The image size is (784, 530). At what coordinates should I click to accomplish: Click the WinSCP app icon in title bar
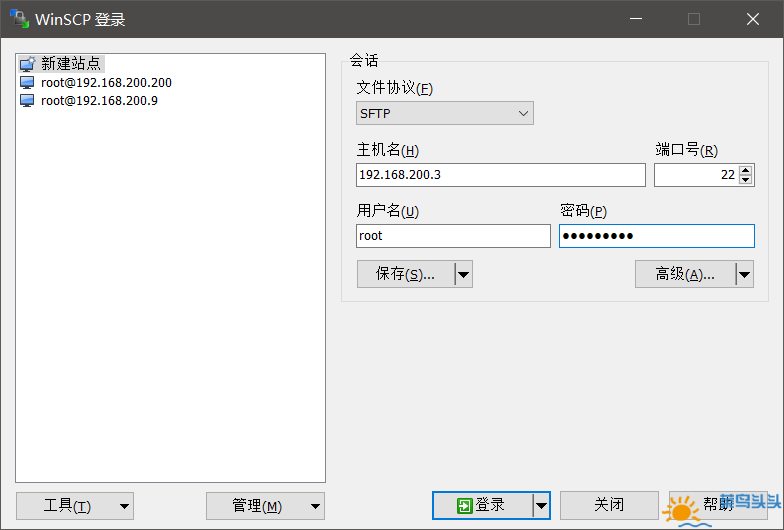click(19, 19)
